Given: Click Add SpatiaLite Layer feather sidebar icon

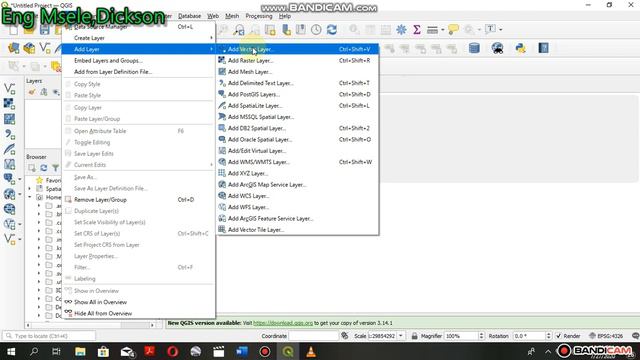Looking at the screenshot, I should [9, 149].
